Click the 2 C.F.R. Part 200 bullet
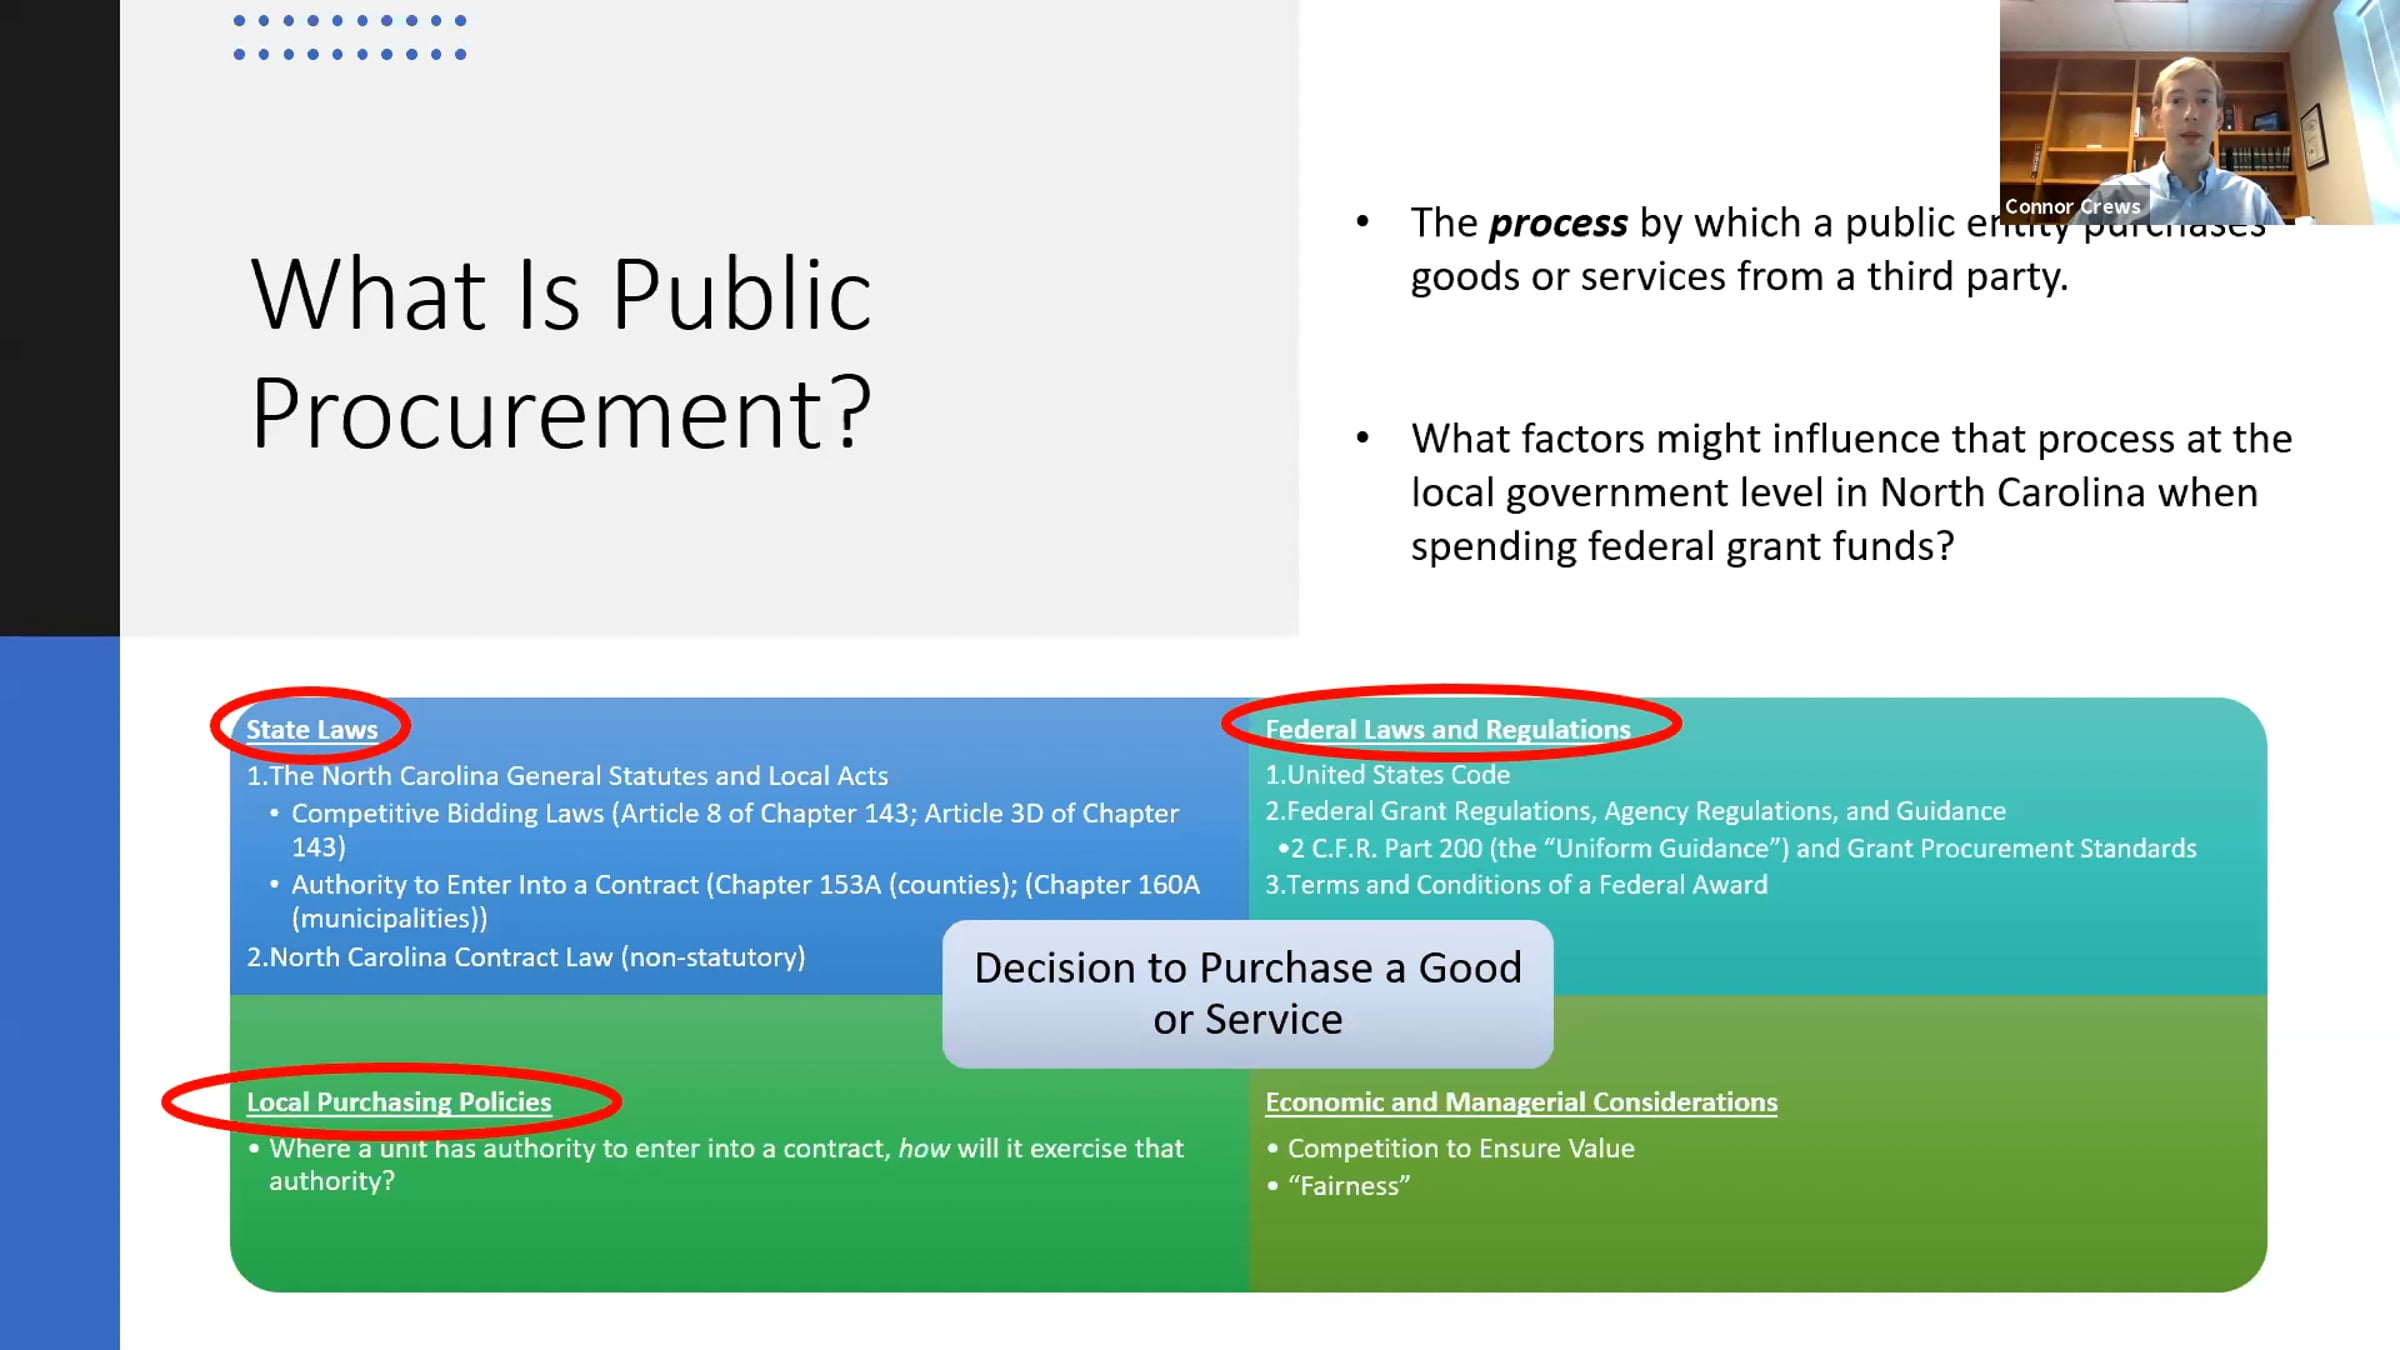The height and width of the screenshot is (1350, 2400). pyautogui.click(x=1740, y=849)
